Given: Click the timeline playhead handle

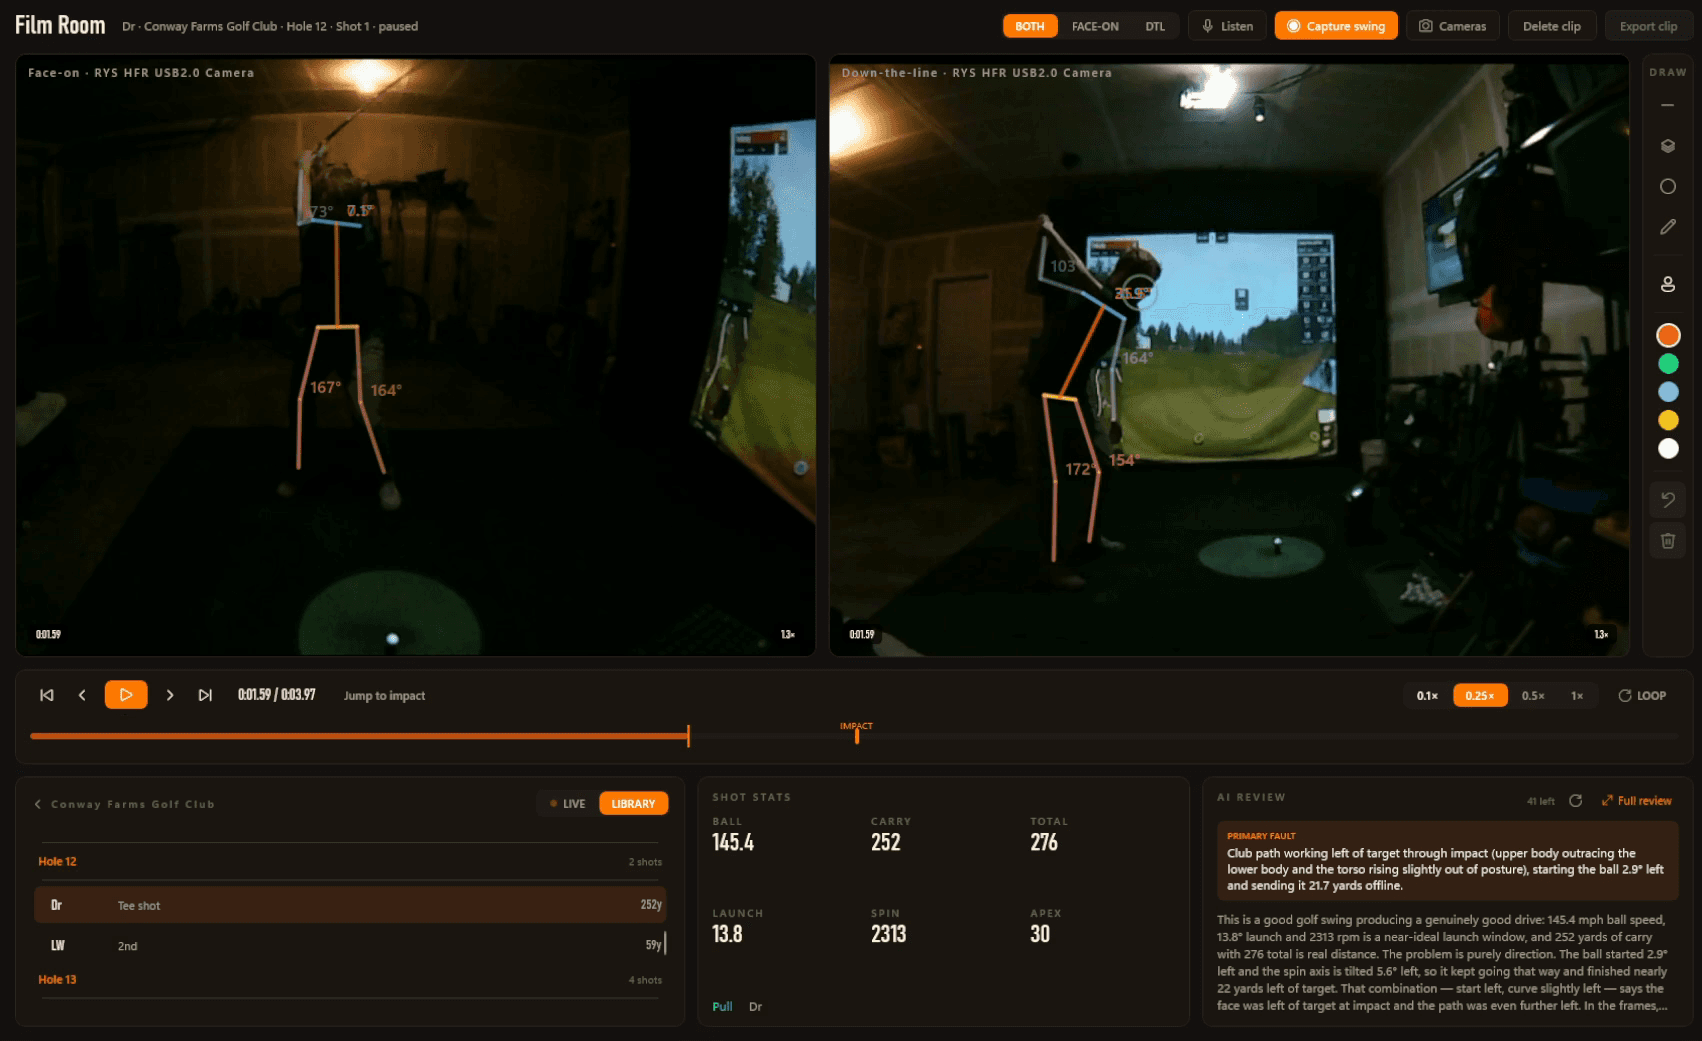Looking at the screenshot, I should click(689, 736).
